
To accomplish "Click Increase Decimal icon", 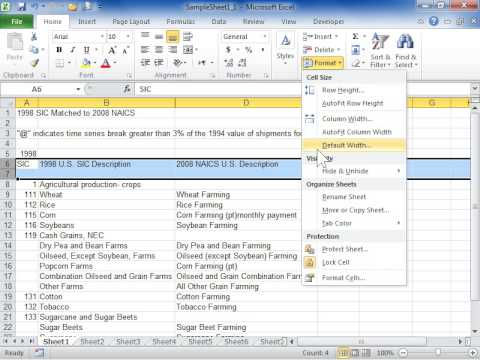I will [x=229, y=63].
